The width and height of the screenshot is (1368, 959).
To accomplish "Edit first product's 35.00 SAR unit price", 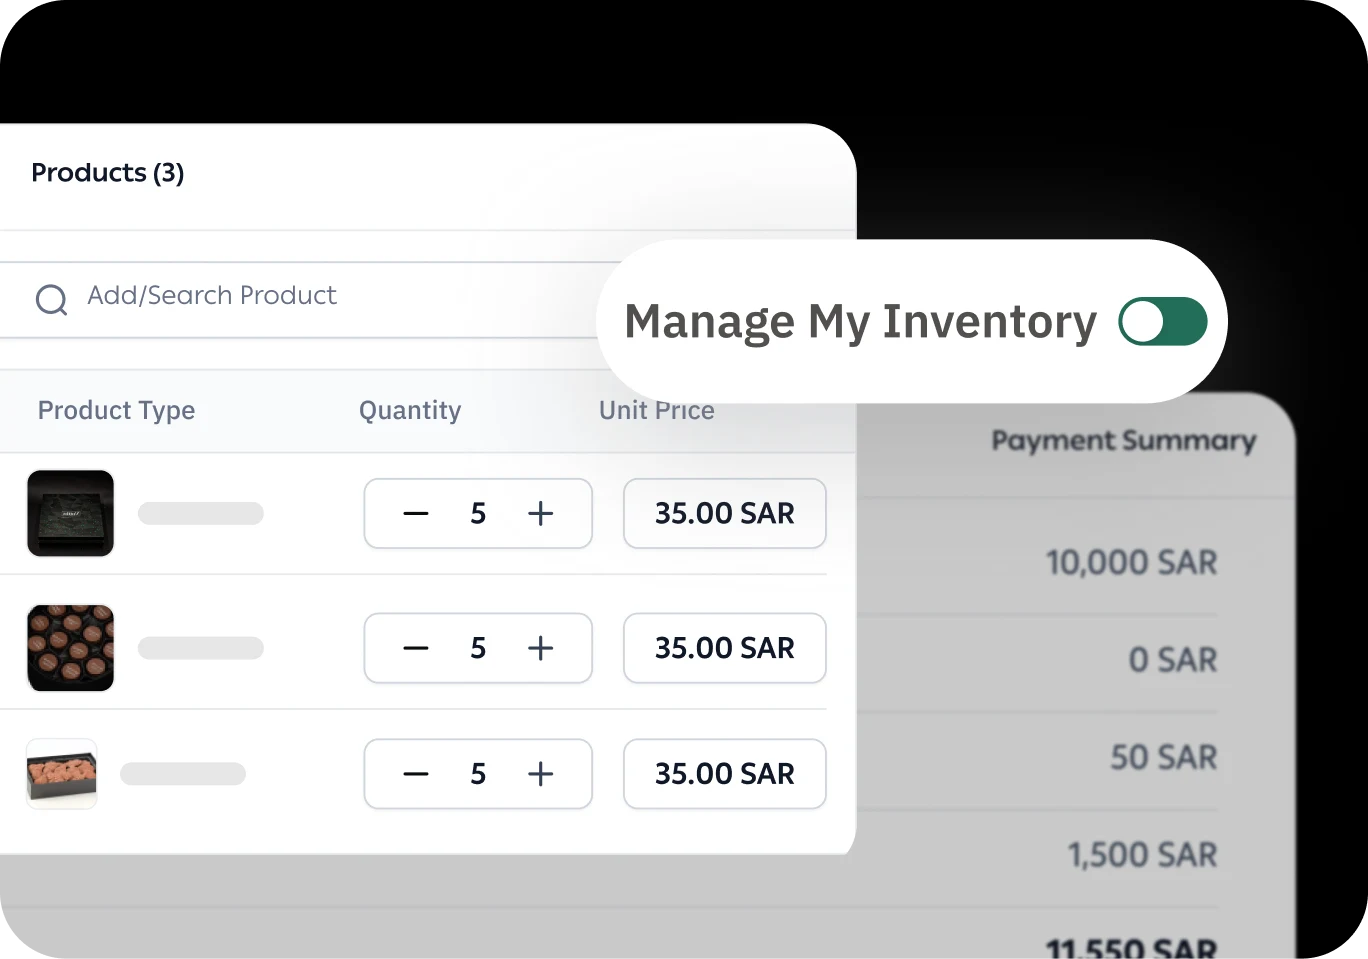I will click(724, 514).
